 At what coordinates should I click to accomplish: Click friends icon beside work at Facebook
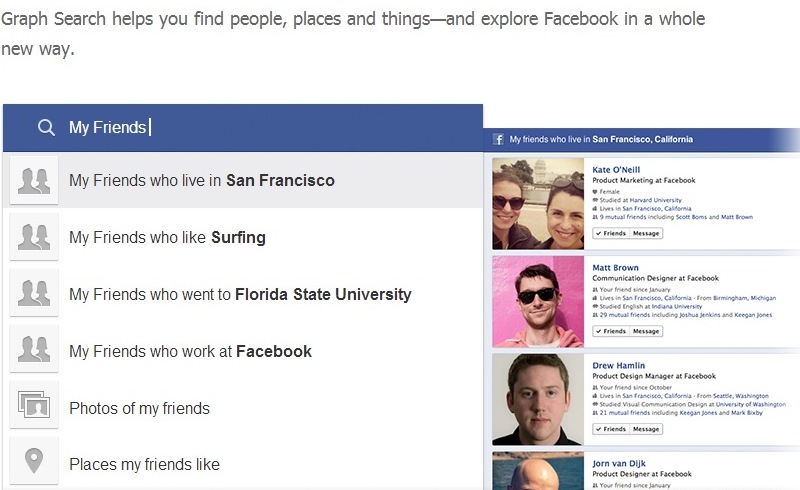[34, 350]
